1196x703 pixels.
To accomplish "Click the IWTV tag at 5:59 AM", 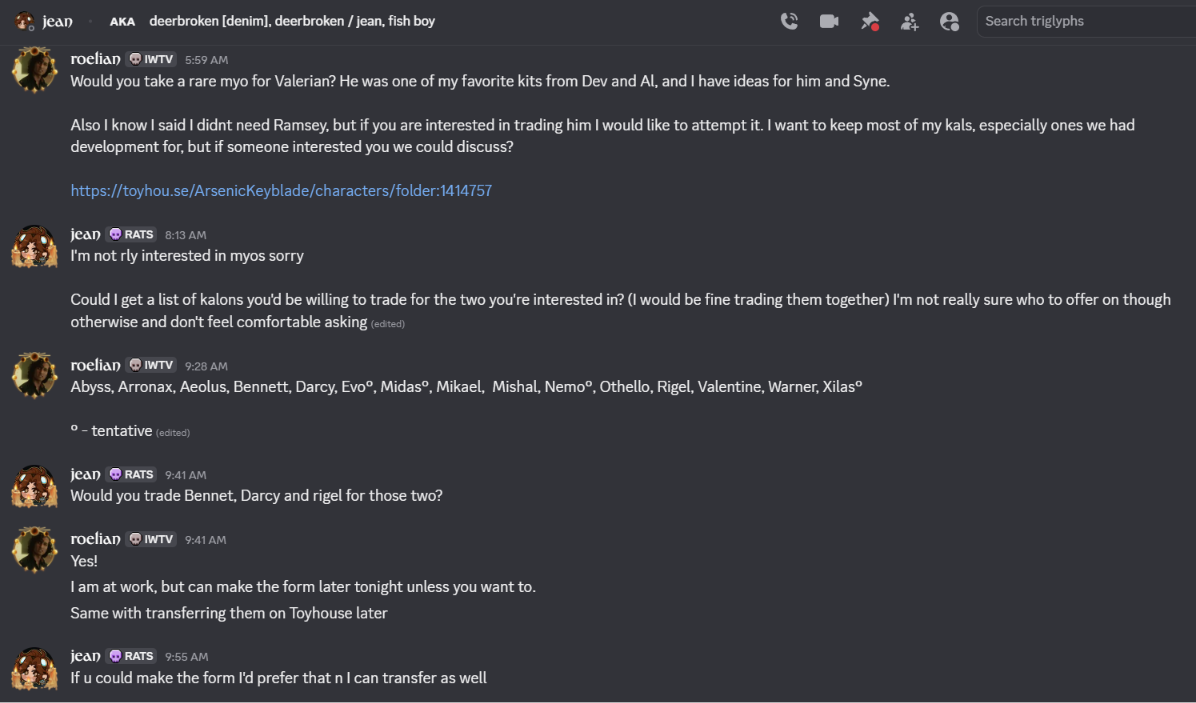I will [x=151, y=59].
